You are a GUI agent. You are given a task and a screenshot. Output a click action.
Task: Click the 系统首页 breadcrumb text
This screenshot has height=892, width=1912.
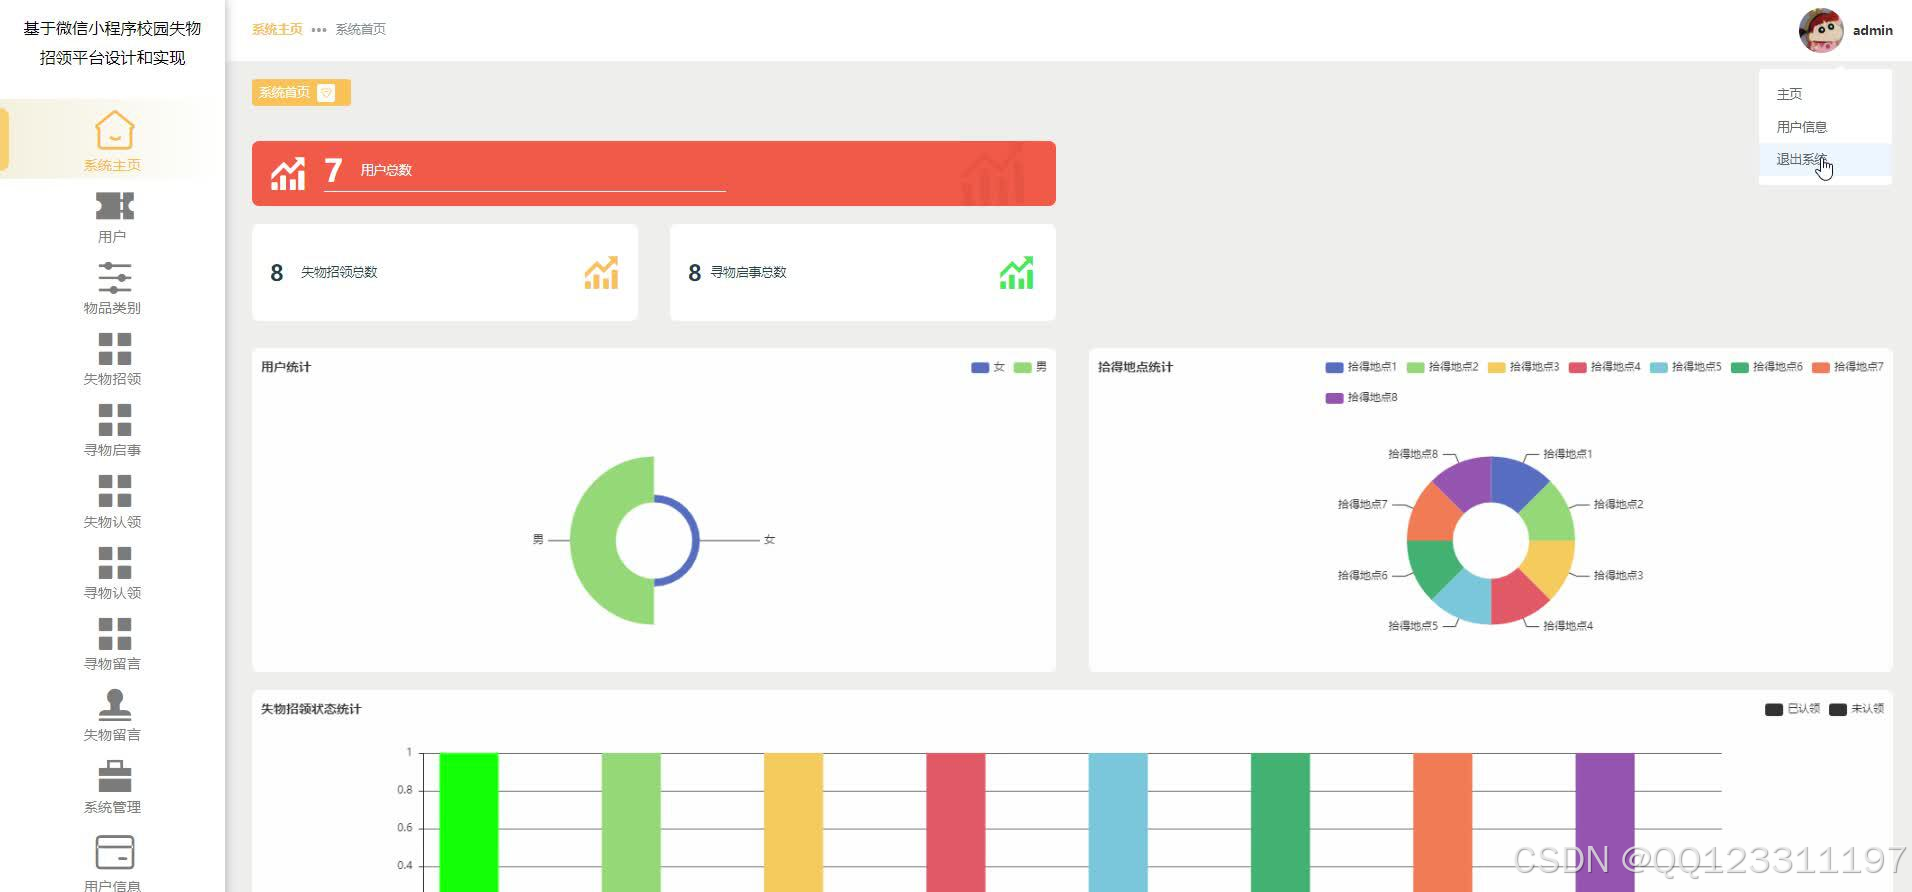point(361,30)
